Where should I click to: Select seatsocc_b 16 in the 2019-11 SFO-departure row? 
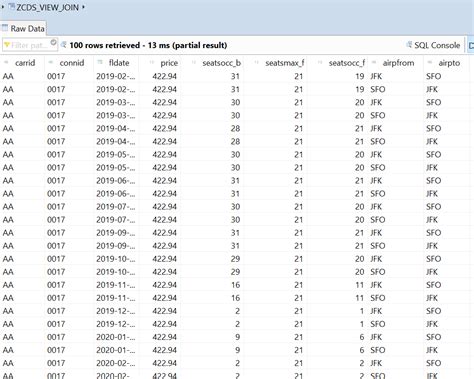(x=235, y=298)
